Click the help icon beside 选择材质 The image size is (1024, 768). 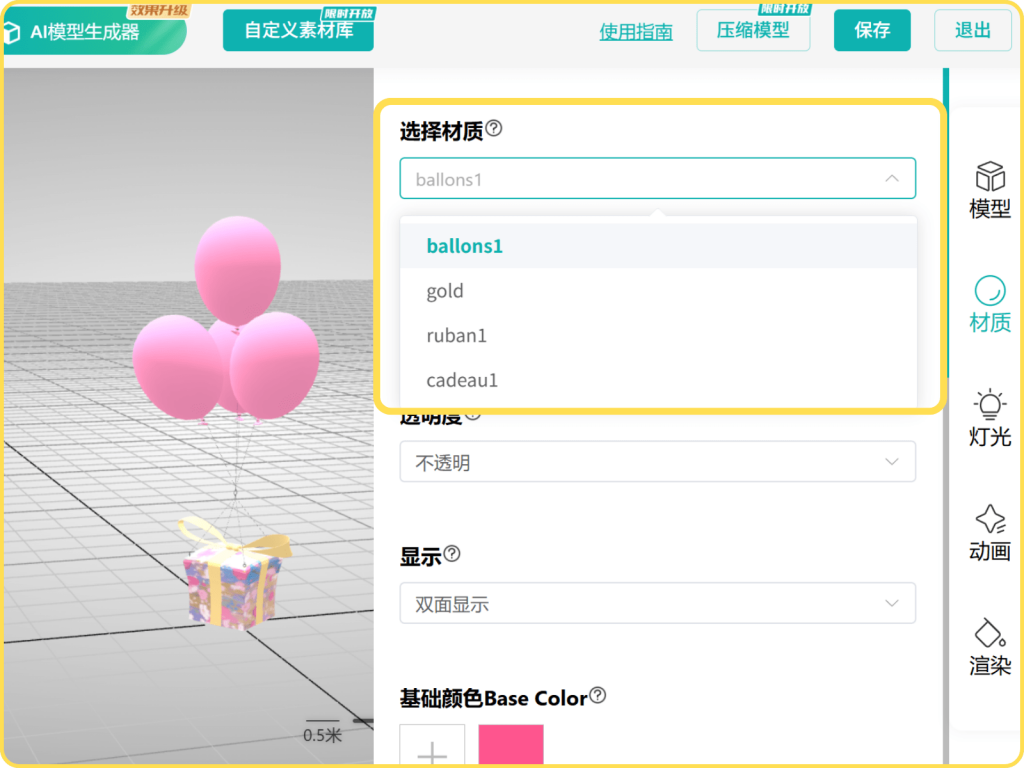coord(494,128)
